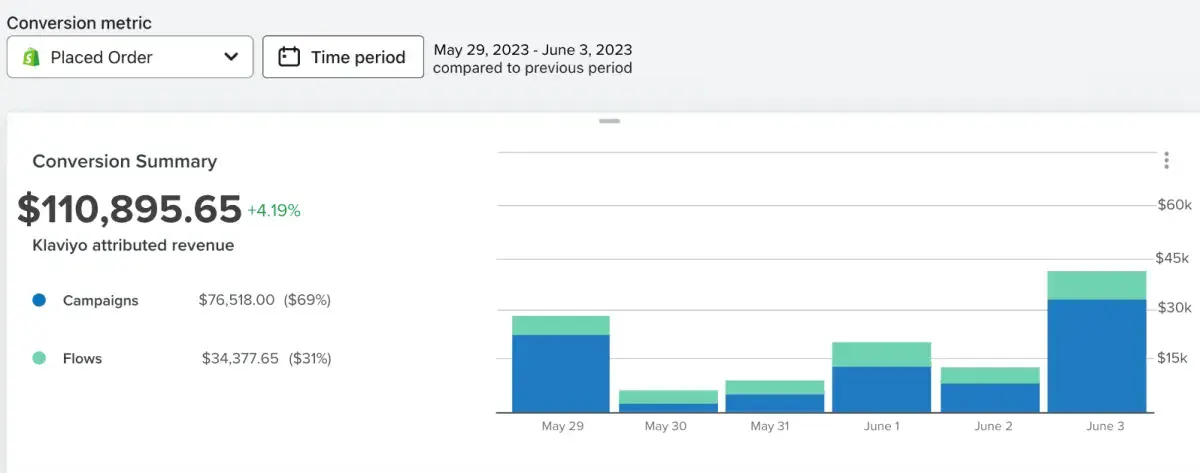Click the blue Campaigns legend dot
The height and width of the screenshot is (473, 1200).
[39, 300]
